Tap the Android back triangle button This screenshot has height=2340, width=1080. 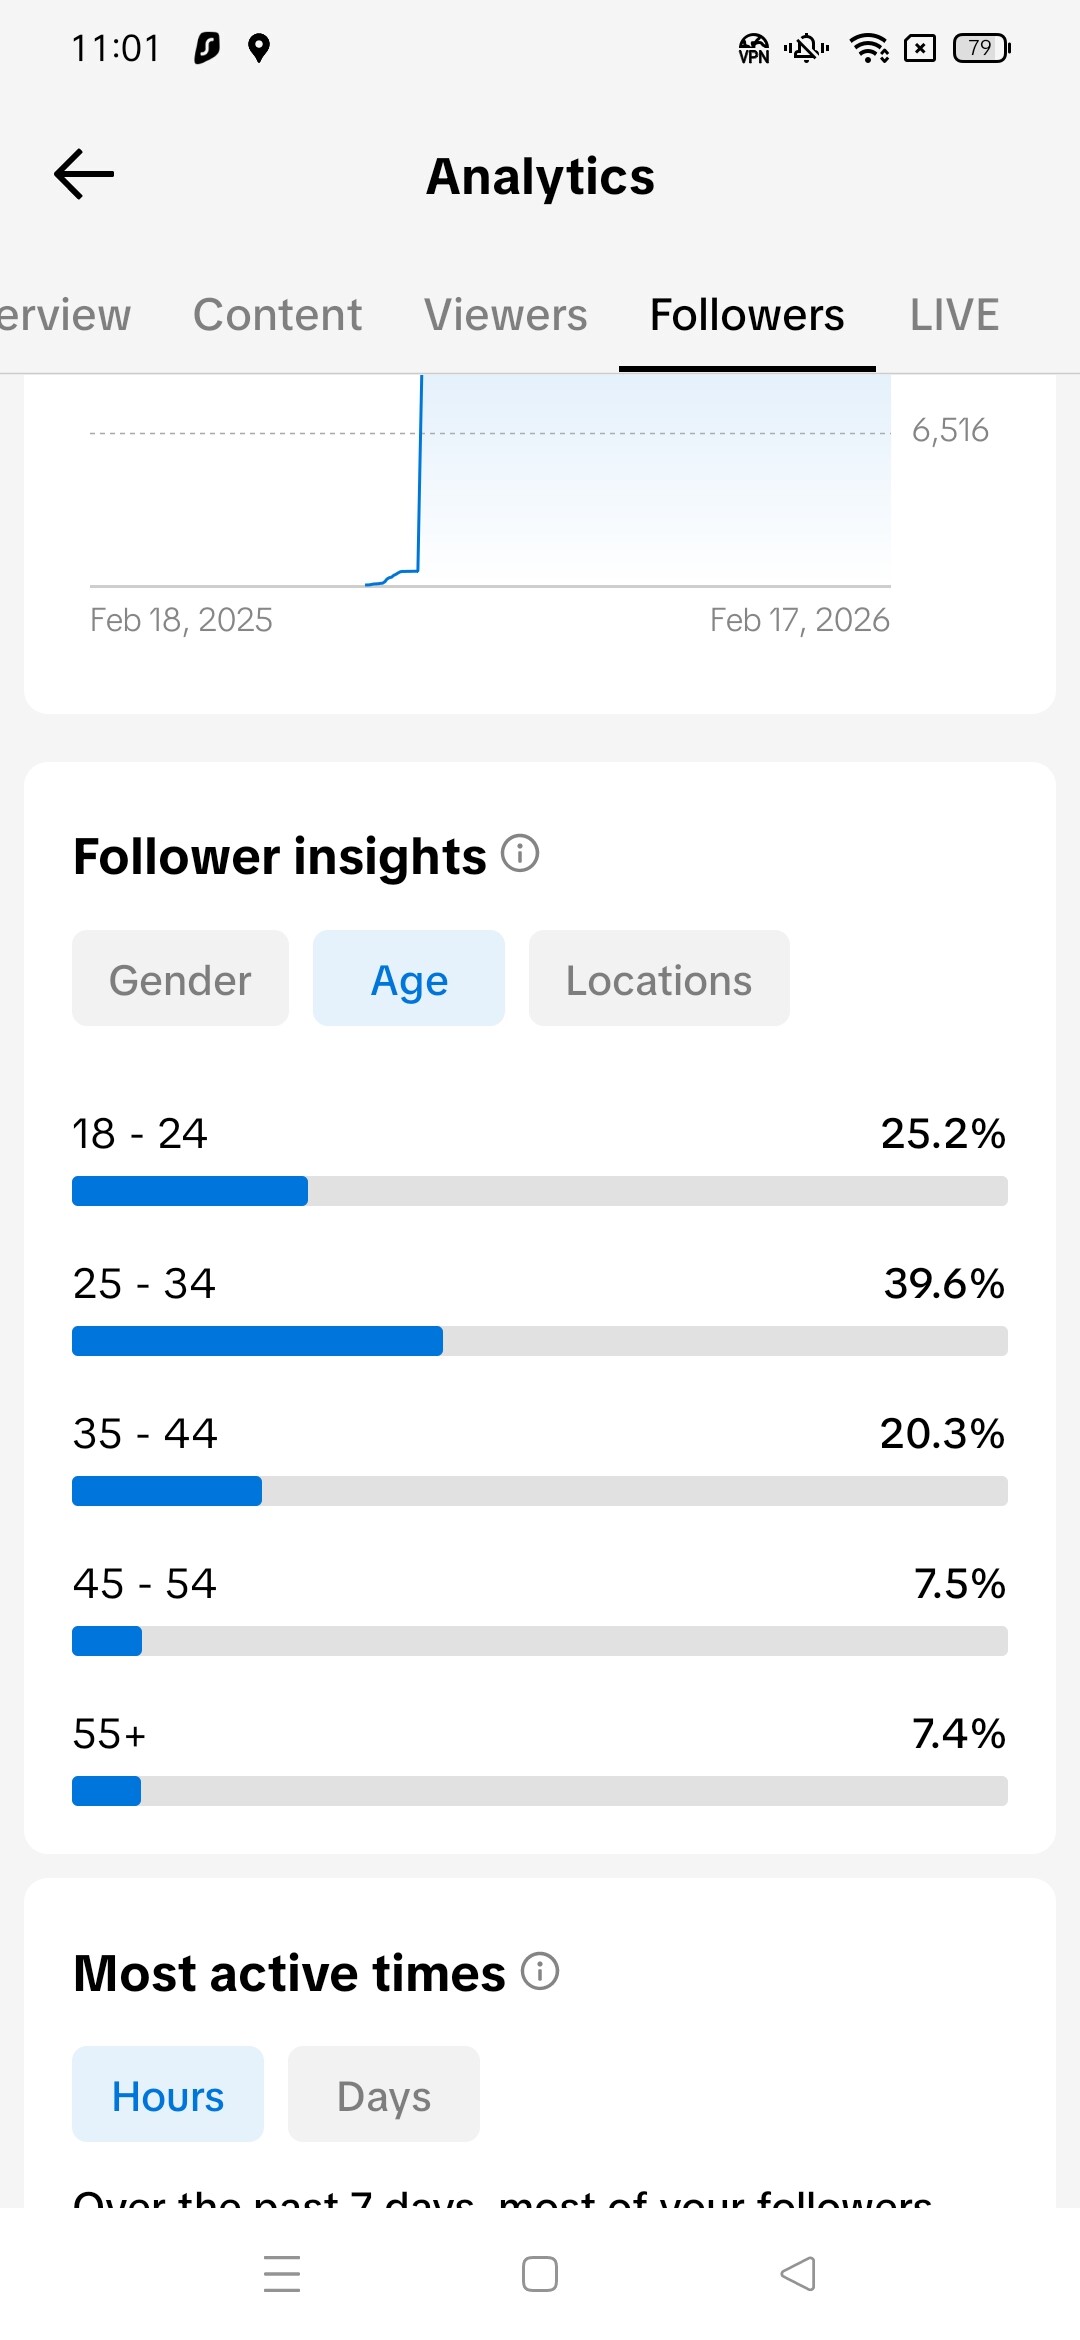coord(798,2273)
